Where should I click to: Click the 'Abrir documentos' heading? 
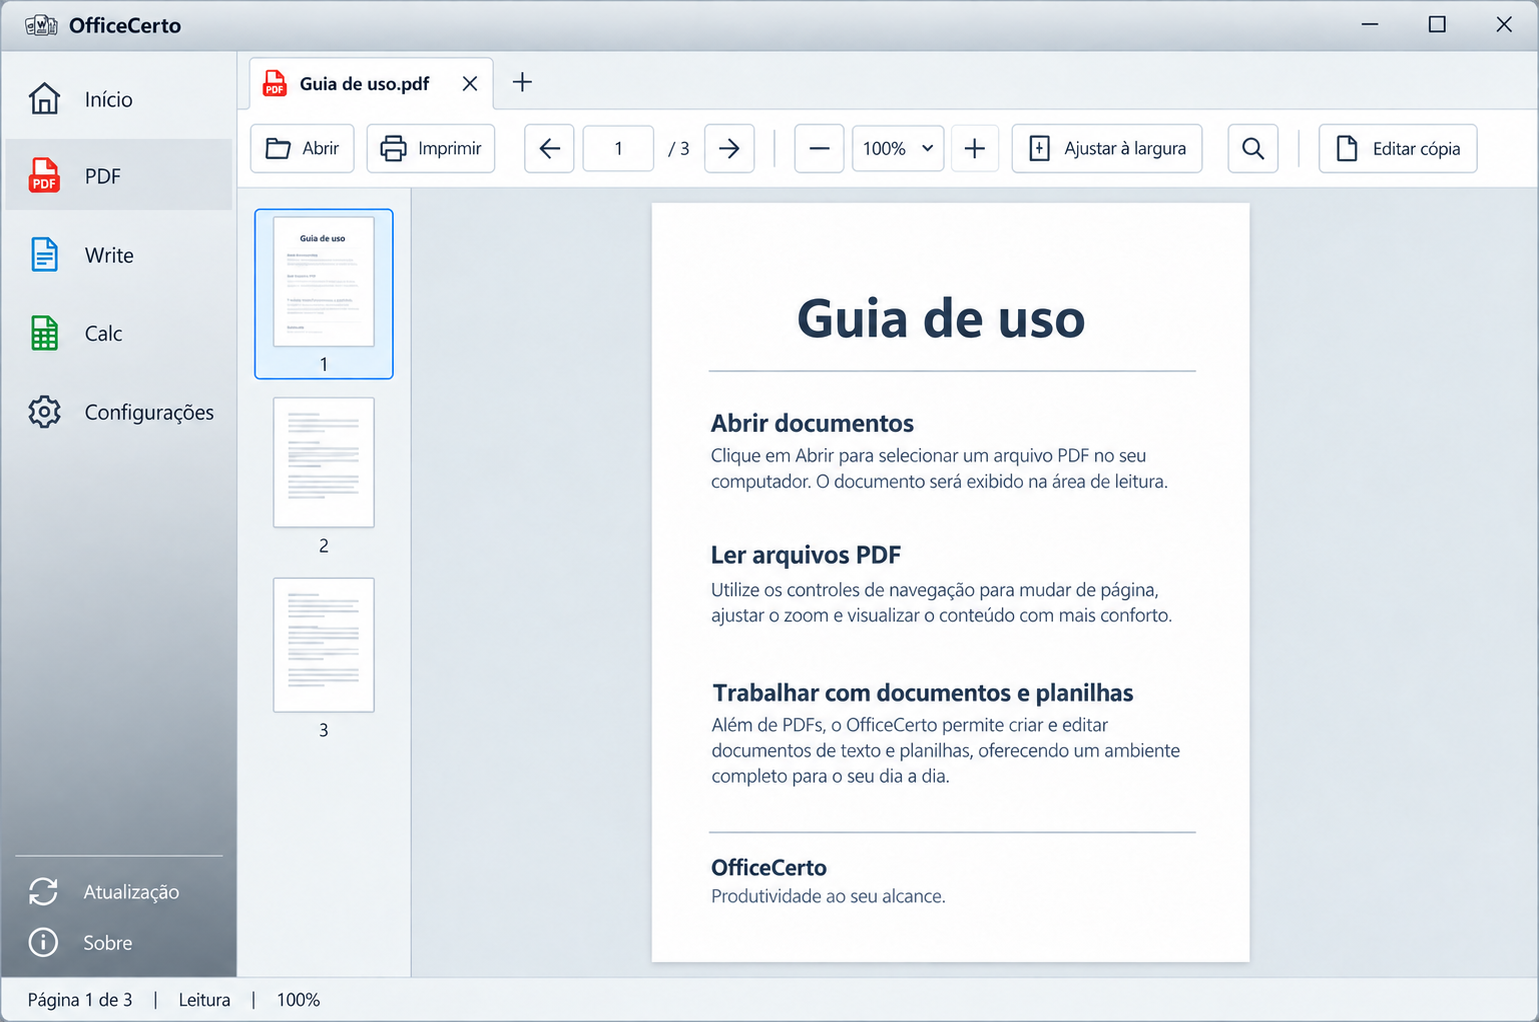click(x=812, y=423)
